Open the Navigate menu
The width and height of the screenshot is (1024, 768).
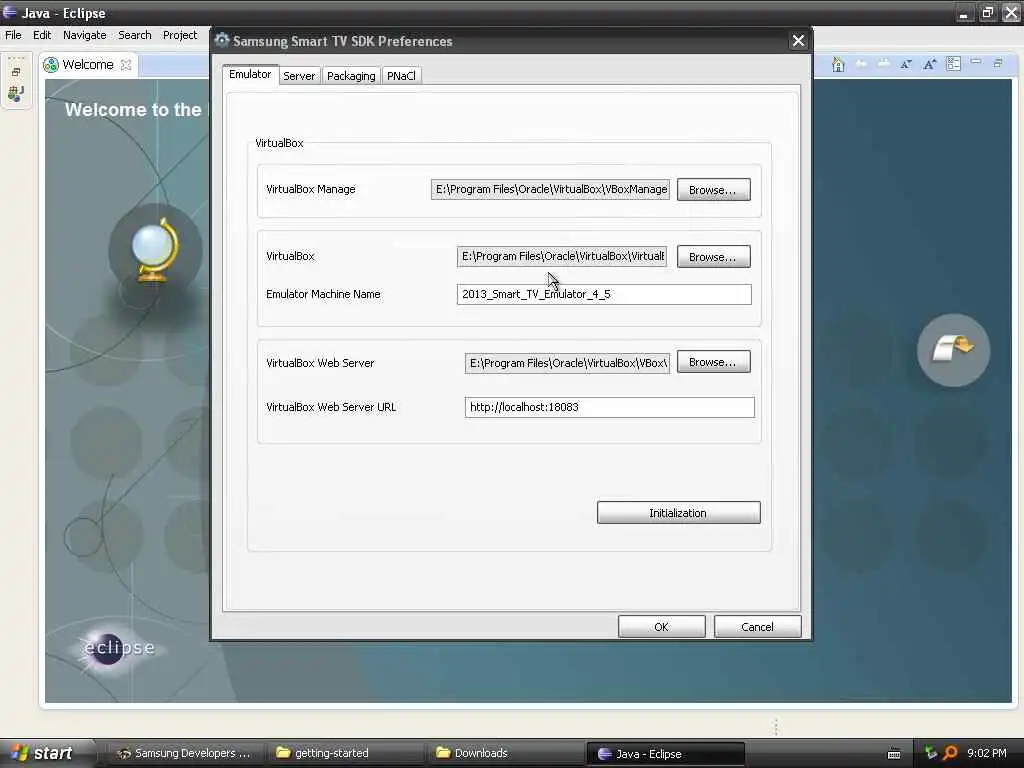[84, 35]
